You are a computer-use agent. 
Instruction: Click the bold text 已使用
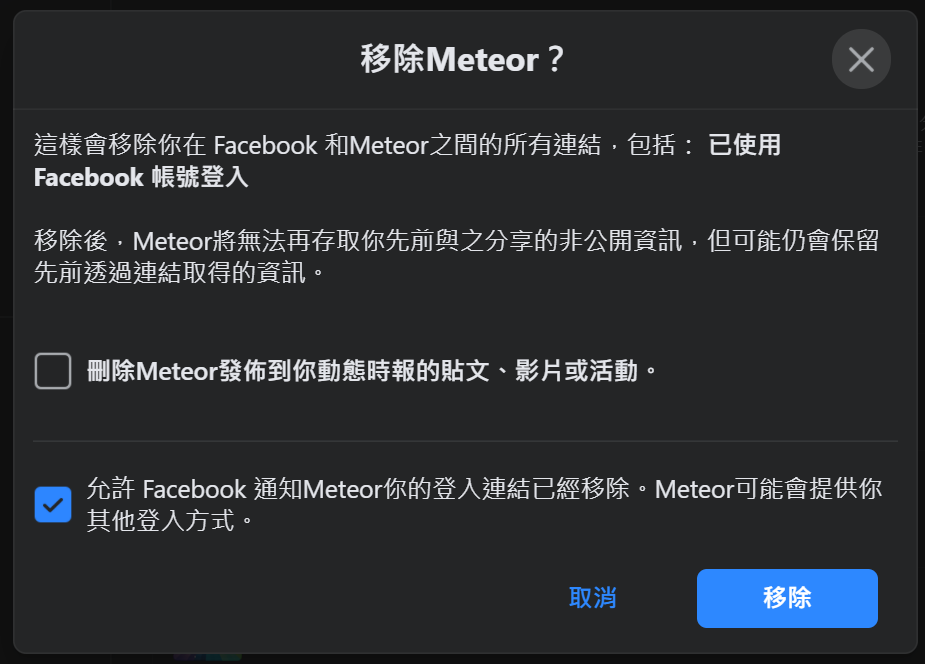pos(744,144)
